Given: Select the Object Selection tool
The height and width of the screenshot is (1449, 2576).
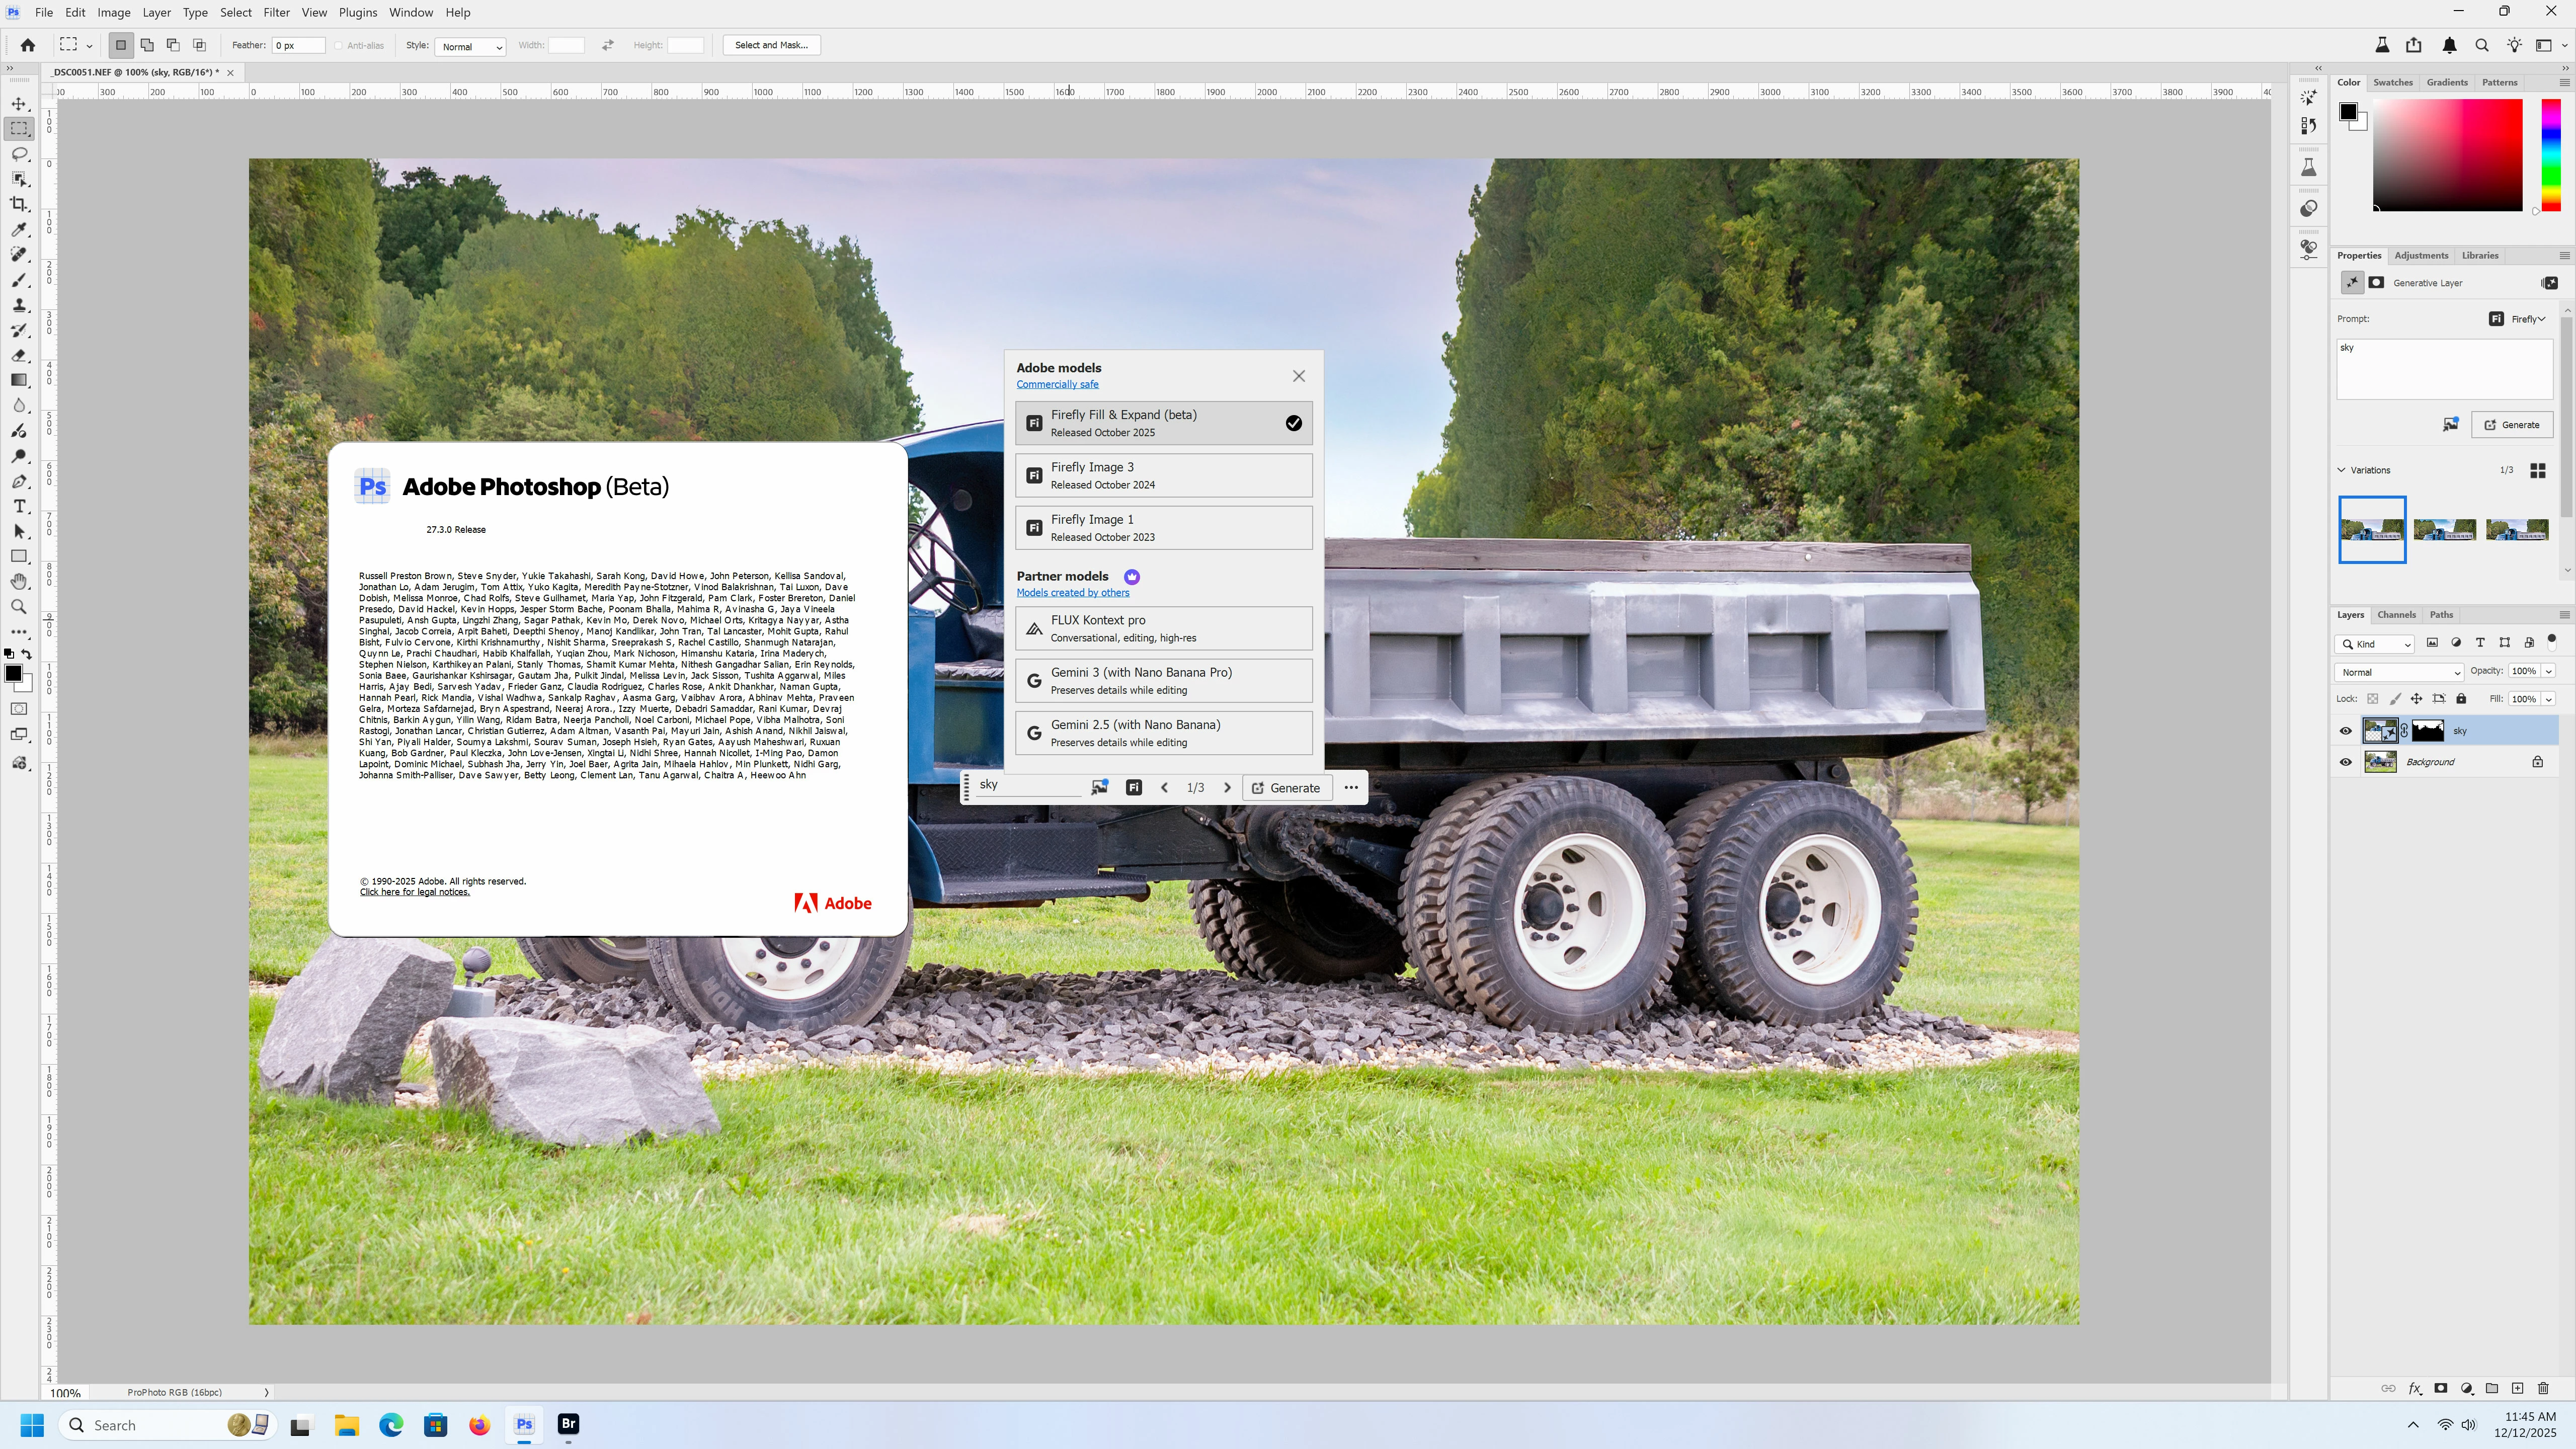Looking at the screenshot, I should [19, 179].
